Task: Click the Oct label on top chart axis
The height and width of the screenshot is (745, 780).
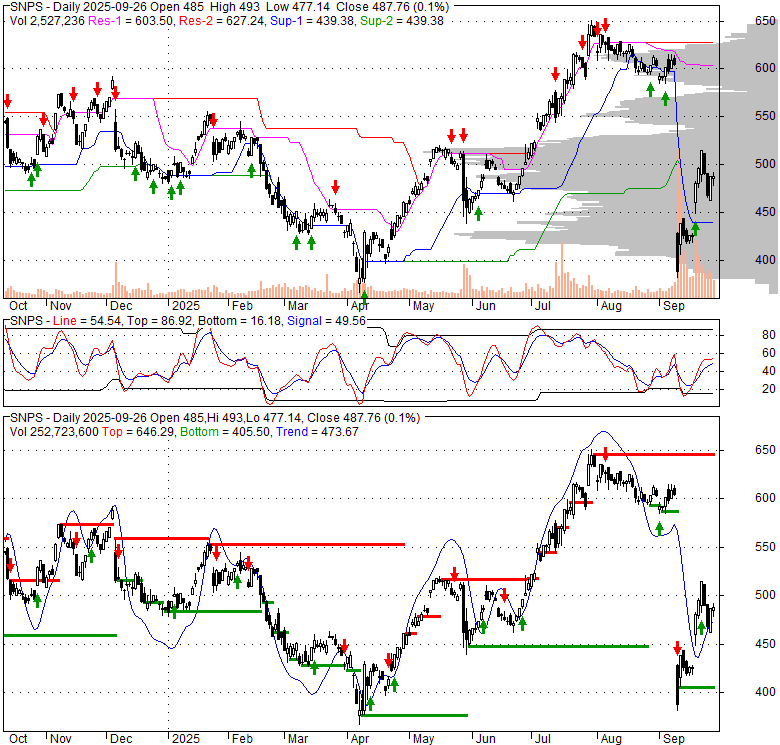Action: [18, 306]
